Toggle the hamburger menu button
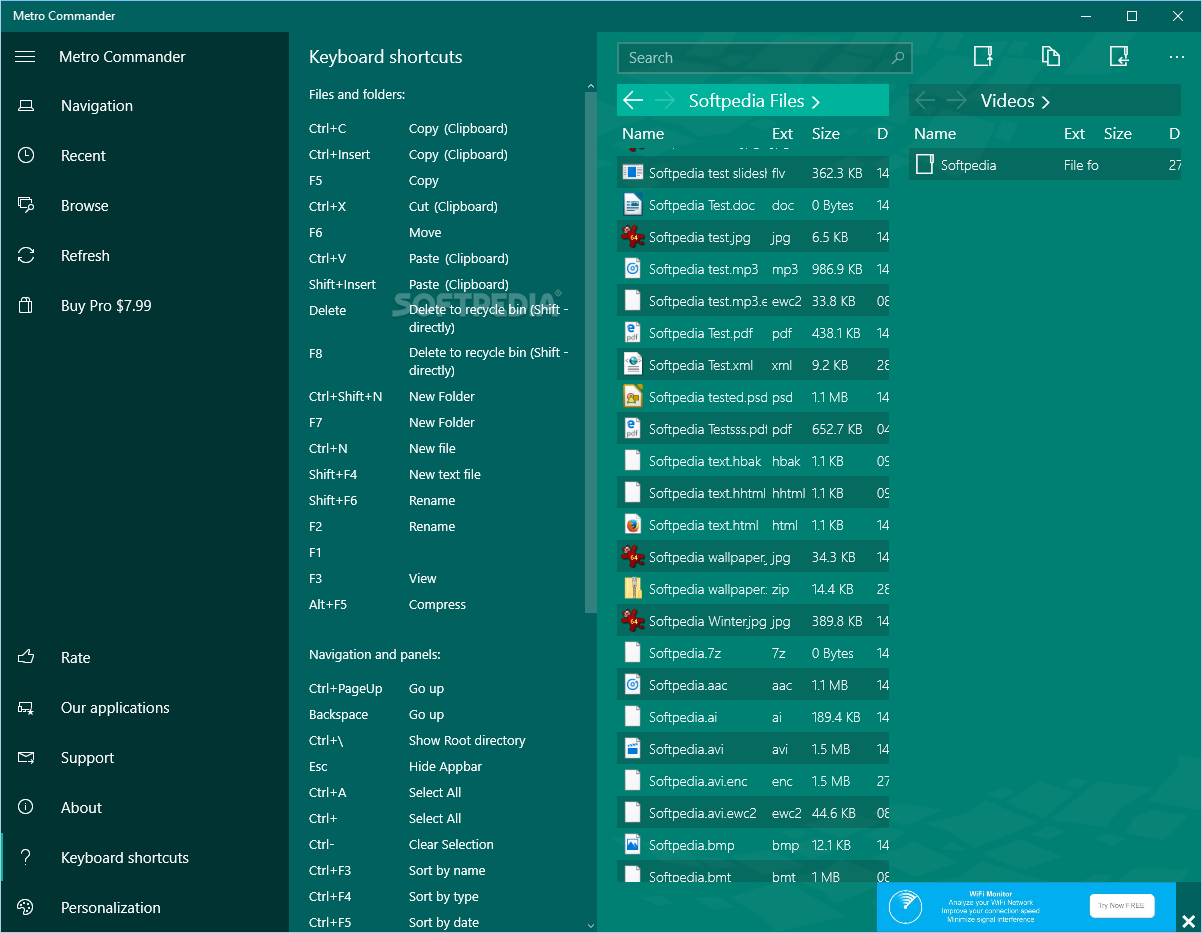The image size is (1202, 933). click(x=25, y=57)
